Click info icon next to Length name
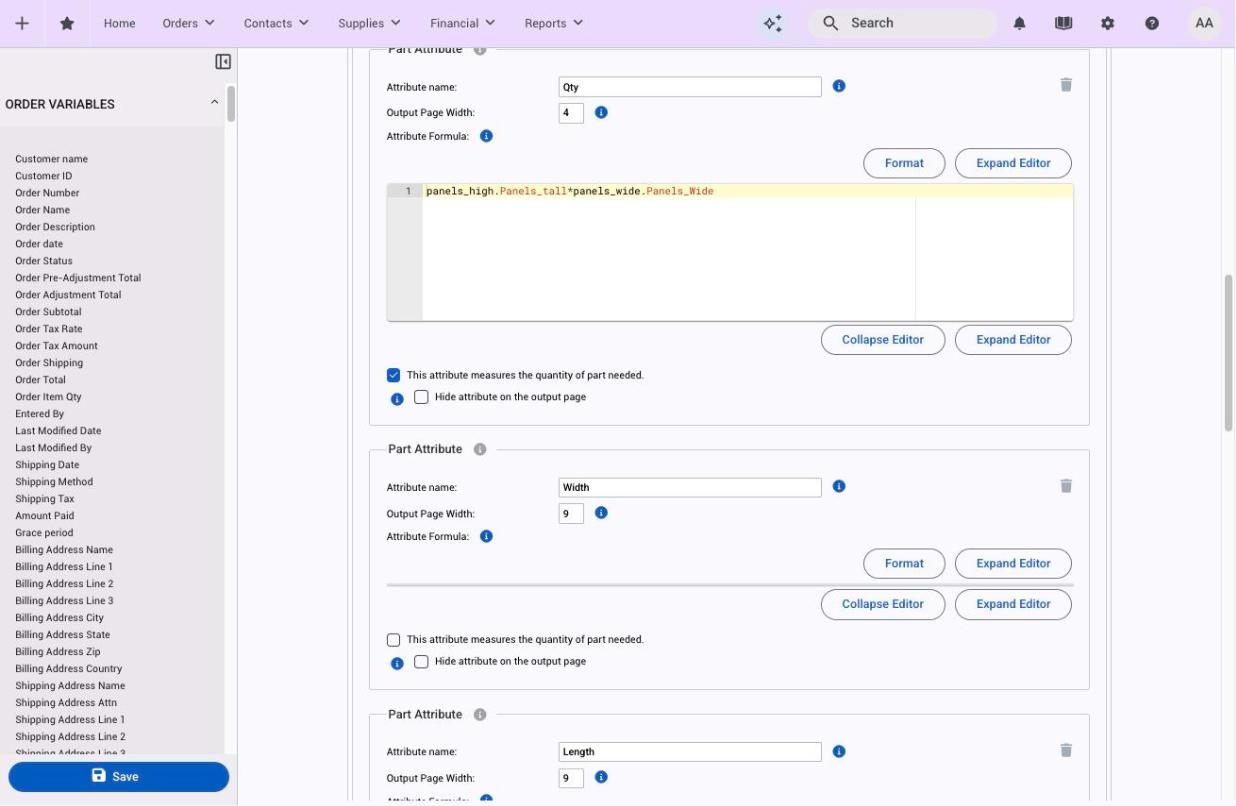 (x=839, y=751)
